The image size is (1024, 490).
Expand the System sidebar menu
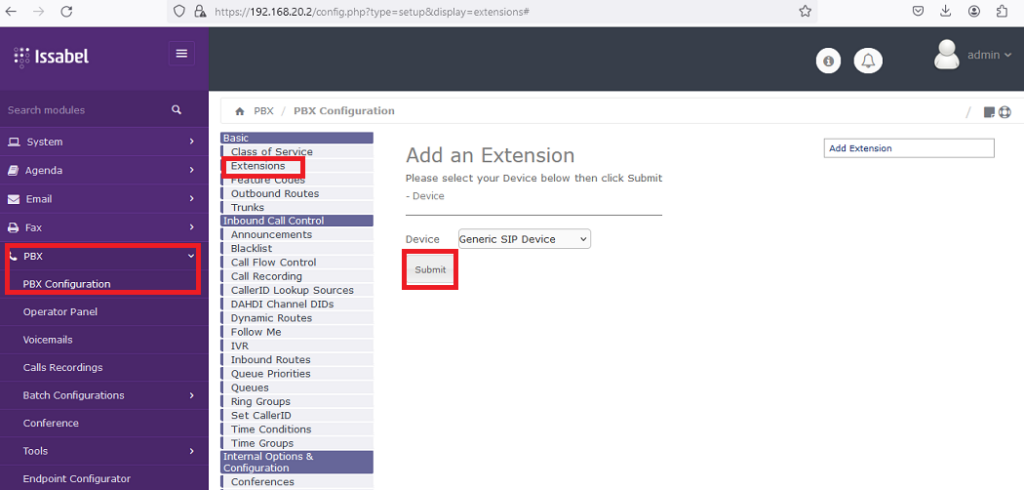(x=100, y=142)
